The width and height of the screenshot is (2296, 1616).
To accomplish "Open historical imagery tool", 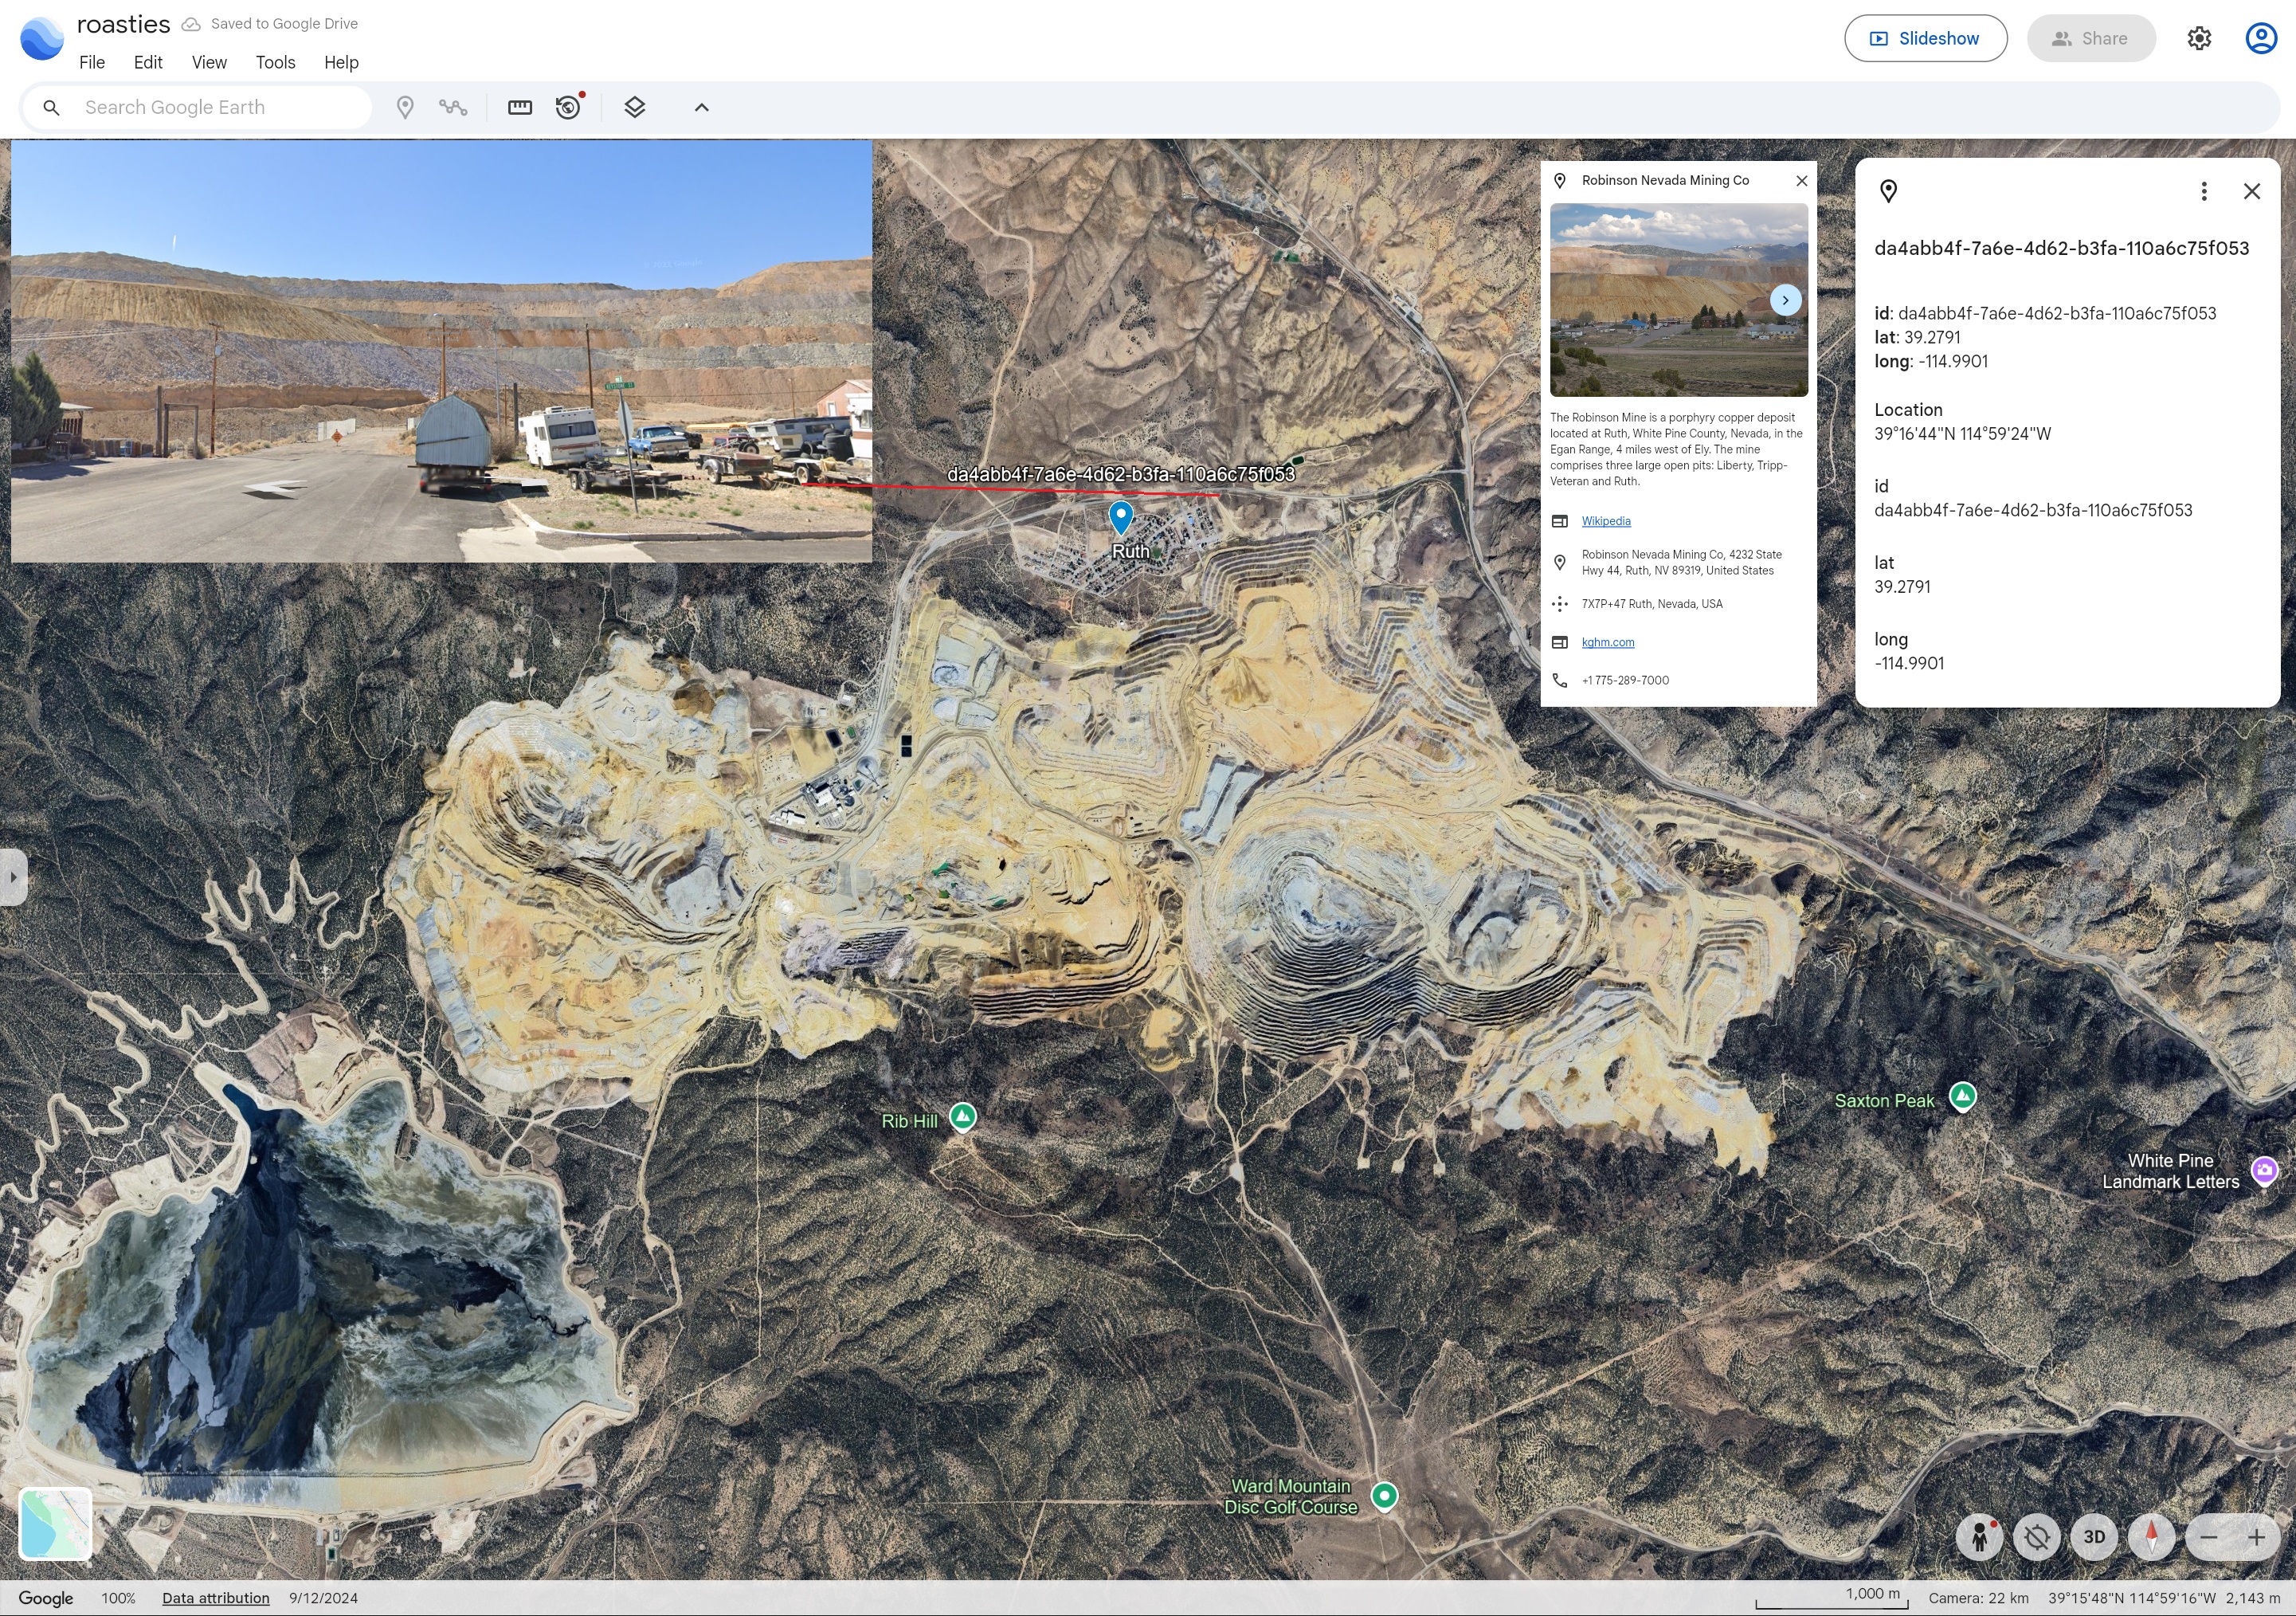I will click(x=568, y=107).
